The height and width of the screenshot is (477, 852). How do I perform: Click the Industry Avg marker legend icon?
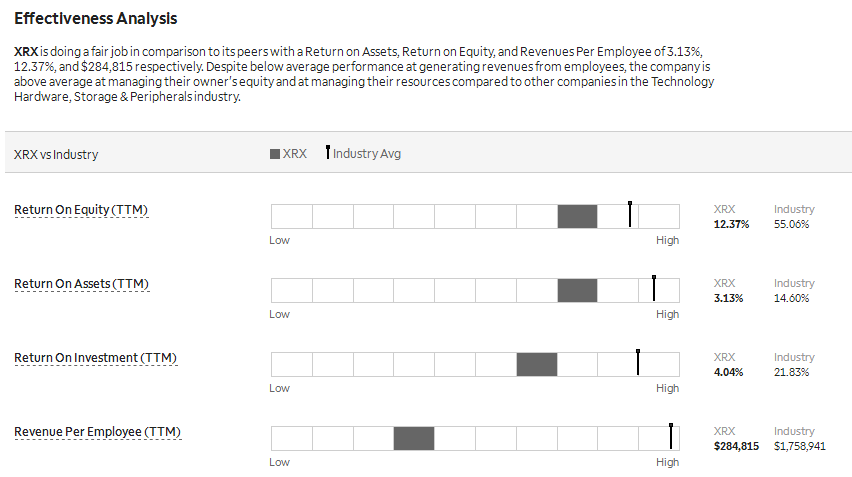click(328, 152)
